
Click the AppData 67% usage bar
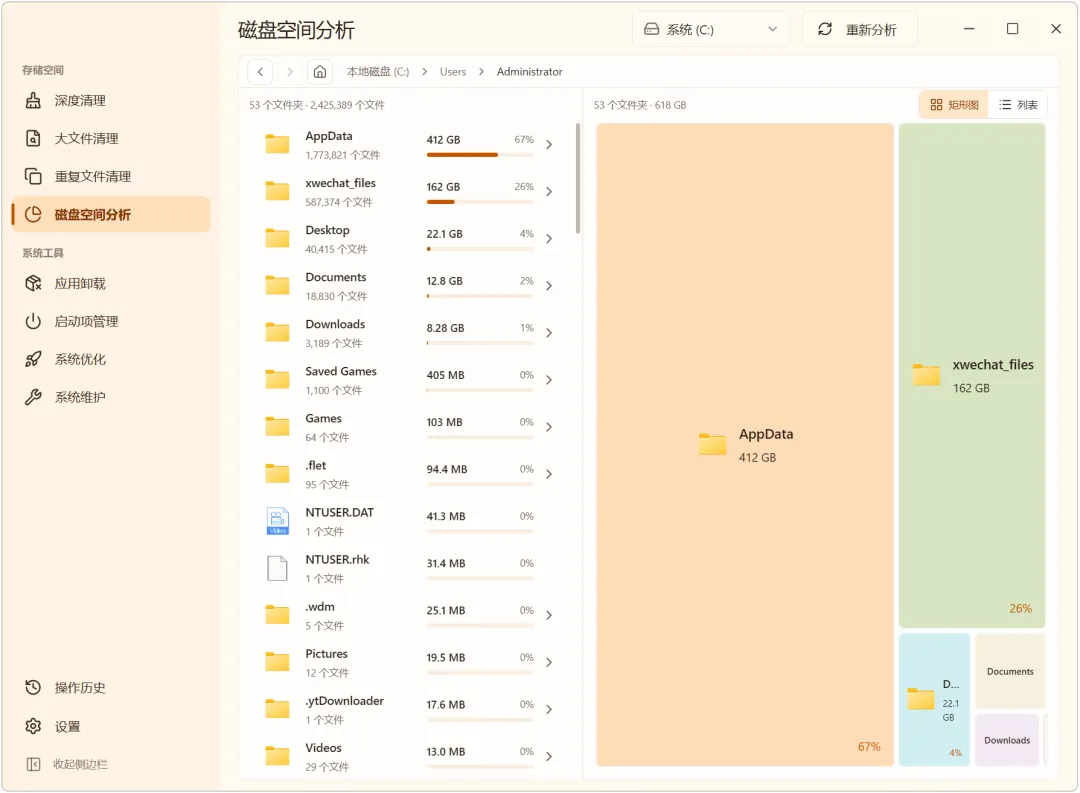click(x=480, y=155)
